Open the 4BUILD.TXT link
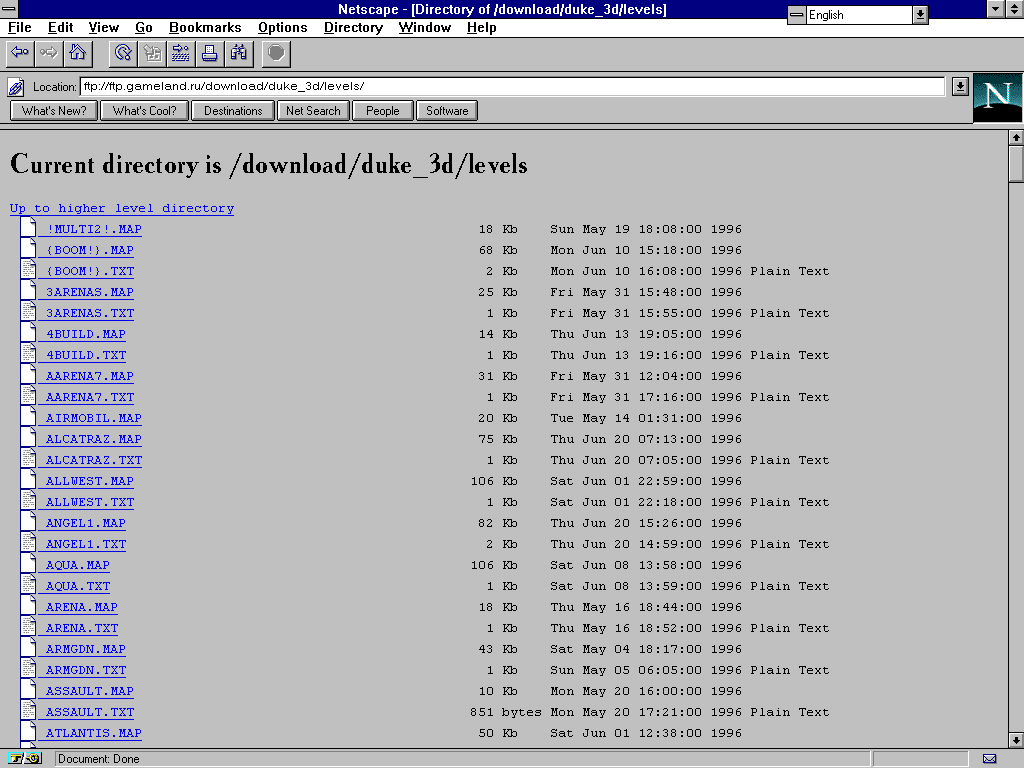The image size is (1024, 768). pos(86,355)
